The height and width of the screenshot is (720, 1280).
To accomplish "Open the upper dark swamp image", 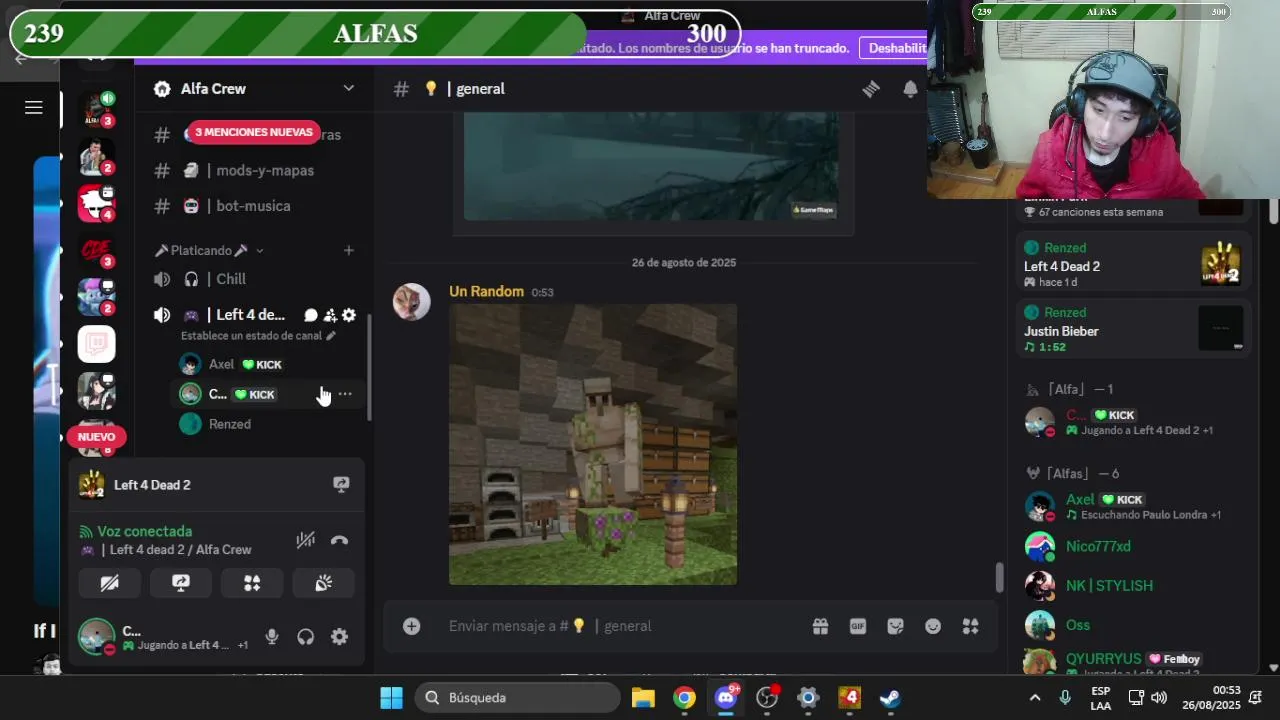I will [651, 166].
